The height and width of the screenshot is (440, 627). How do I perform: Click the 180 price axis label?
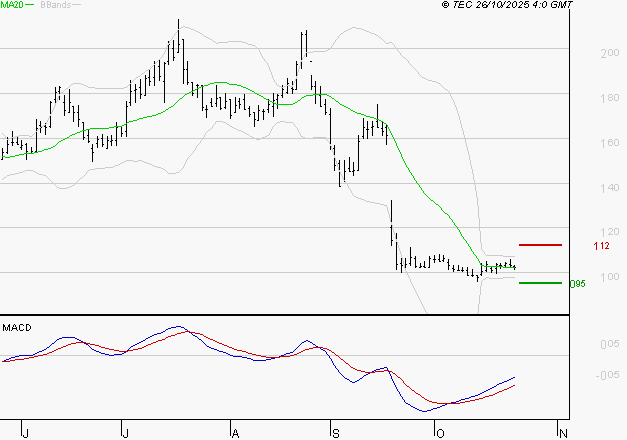(610, 98)
